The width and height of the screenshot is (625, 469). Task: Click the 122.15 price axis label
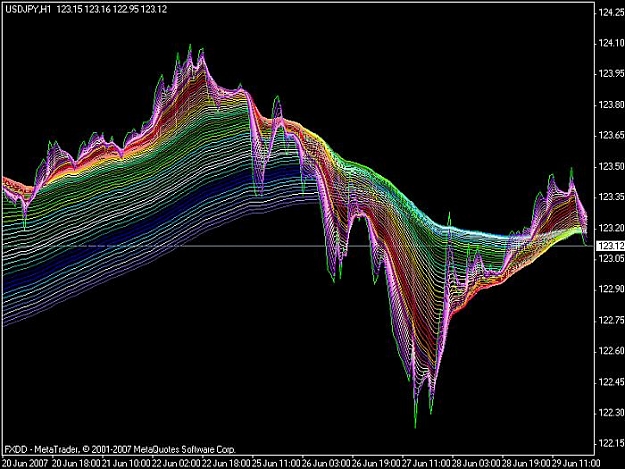click(x=611, y=443)
